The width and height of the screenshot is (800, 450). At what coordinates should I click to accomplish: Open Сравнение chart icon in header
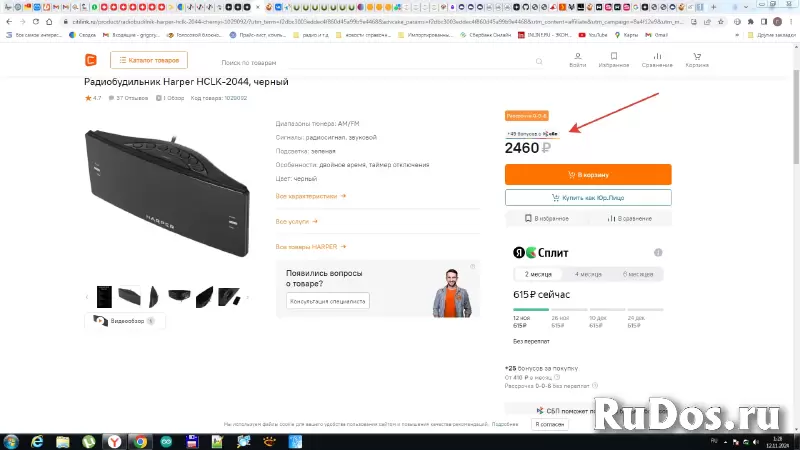(657, 60)
